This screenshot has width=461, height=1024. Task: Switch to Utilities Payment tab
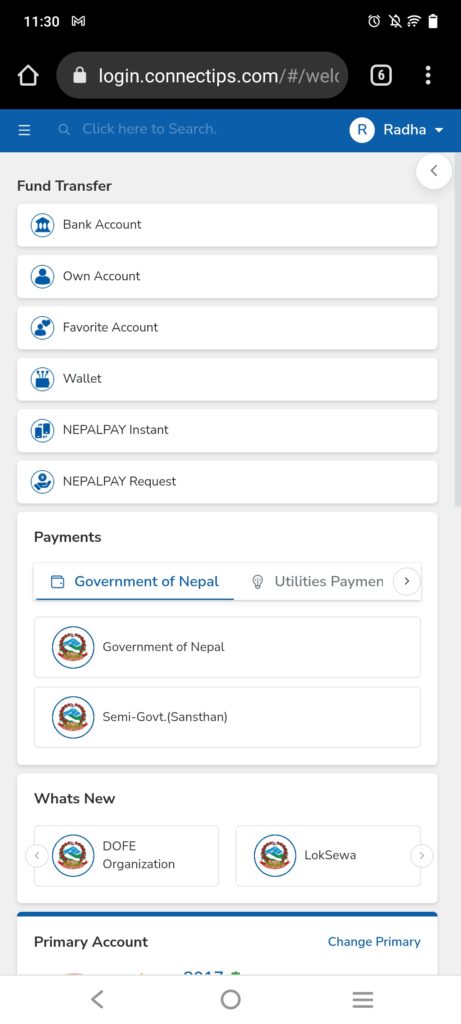pyautogui.click(x=319, y=581)
